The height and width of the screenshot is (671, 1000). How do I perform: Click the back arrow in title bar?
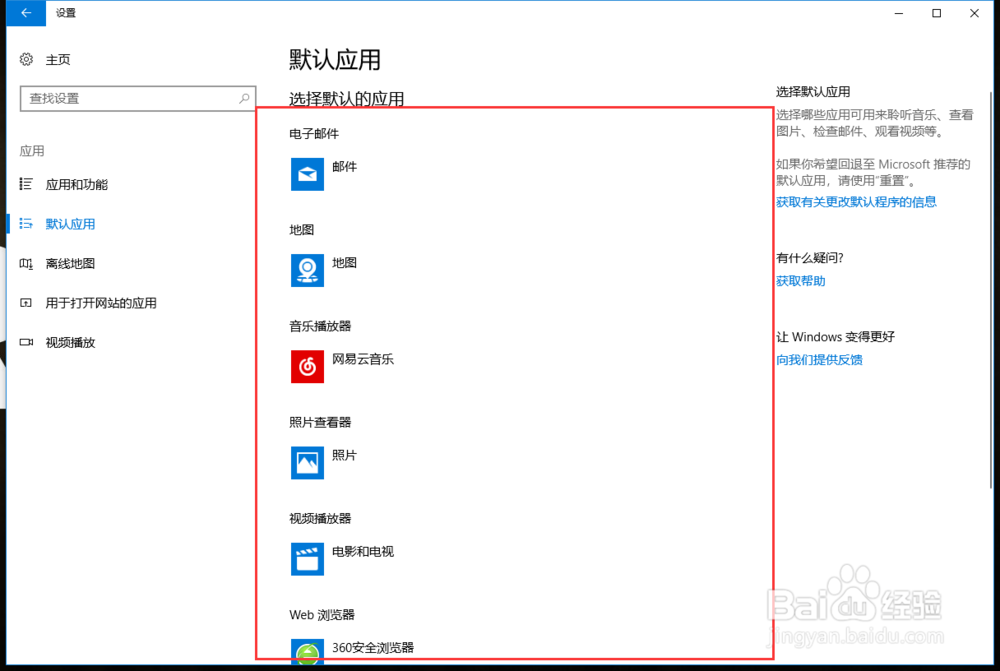coord(26,13)
